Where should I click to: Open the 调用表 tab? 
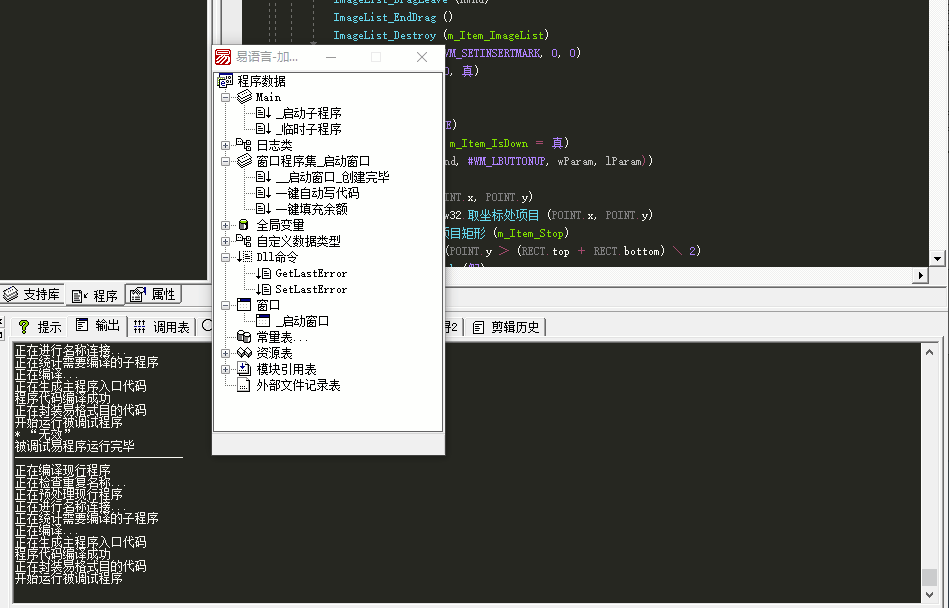(161, 327)
